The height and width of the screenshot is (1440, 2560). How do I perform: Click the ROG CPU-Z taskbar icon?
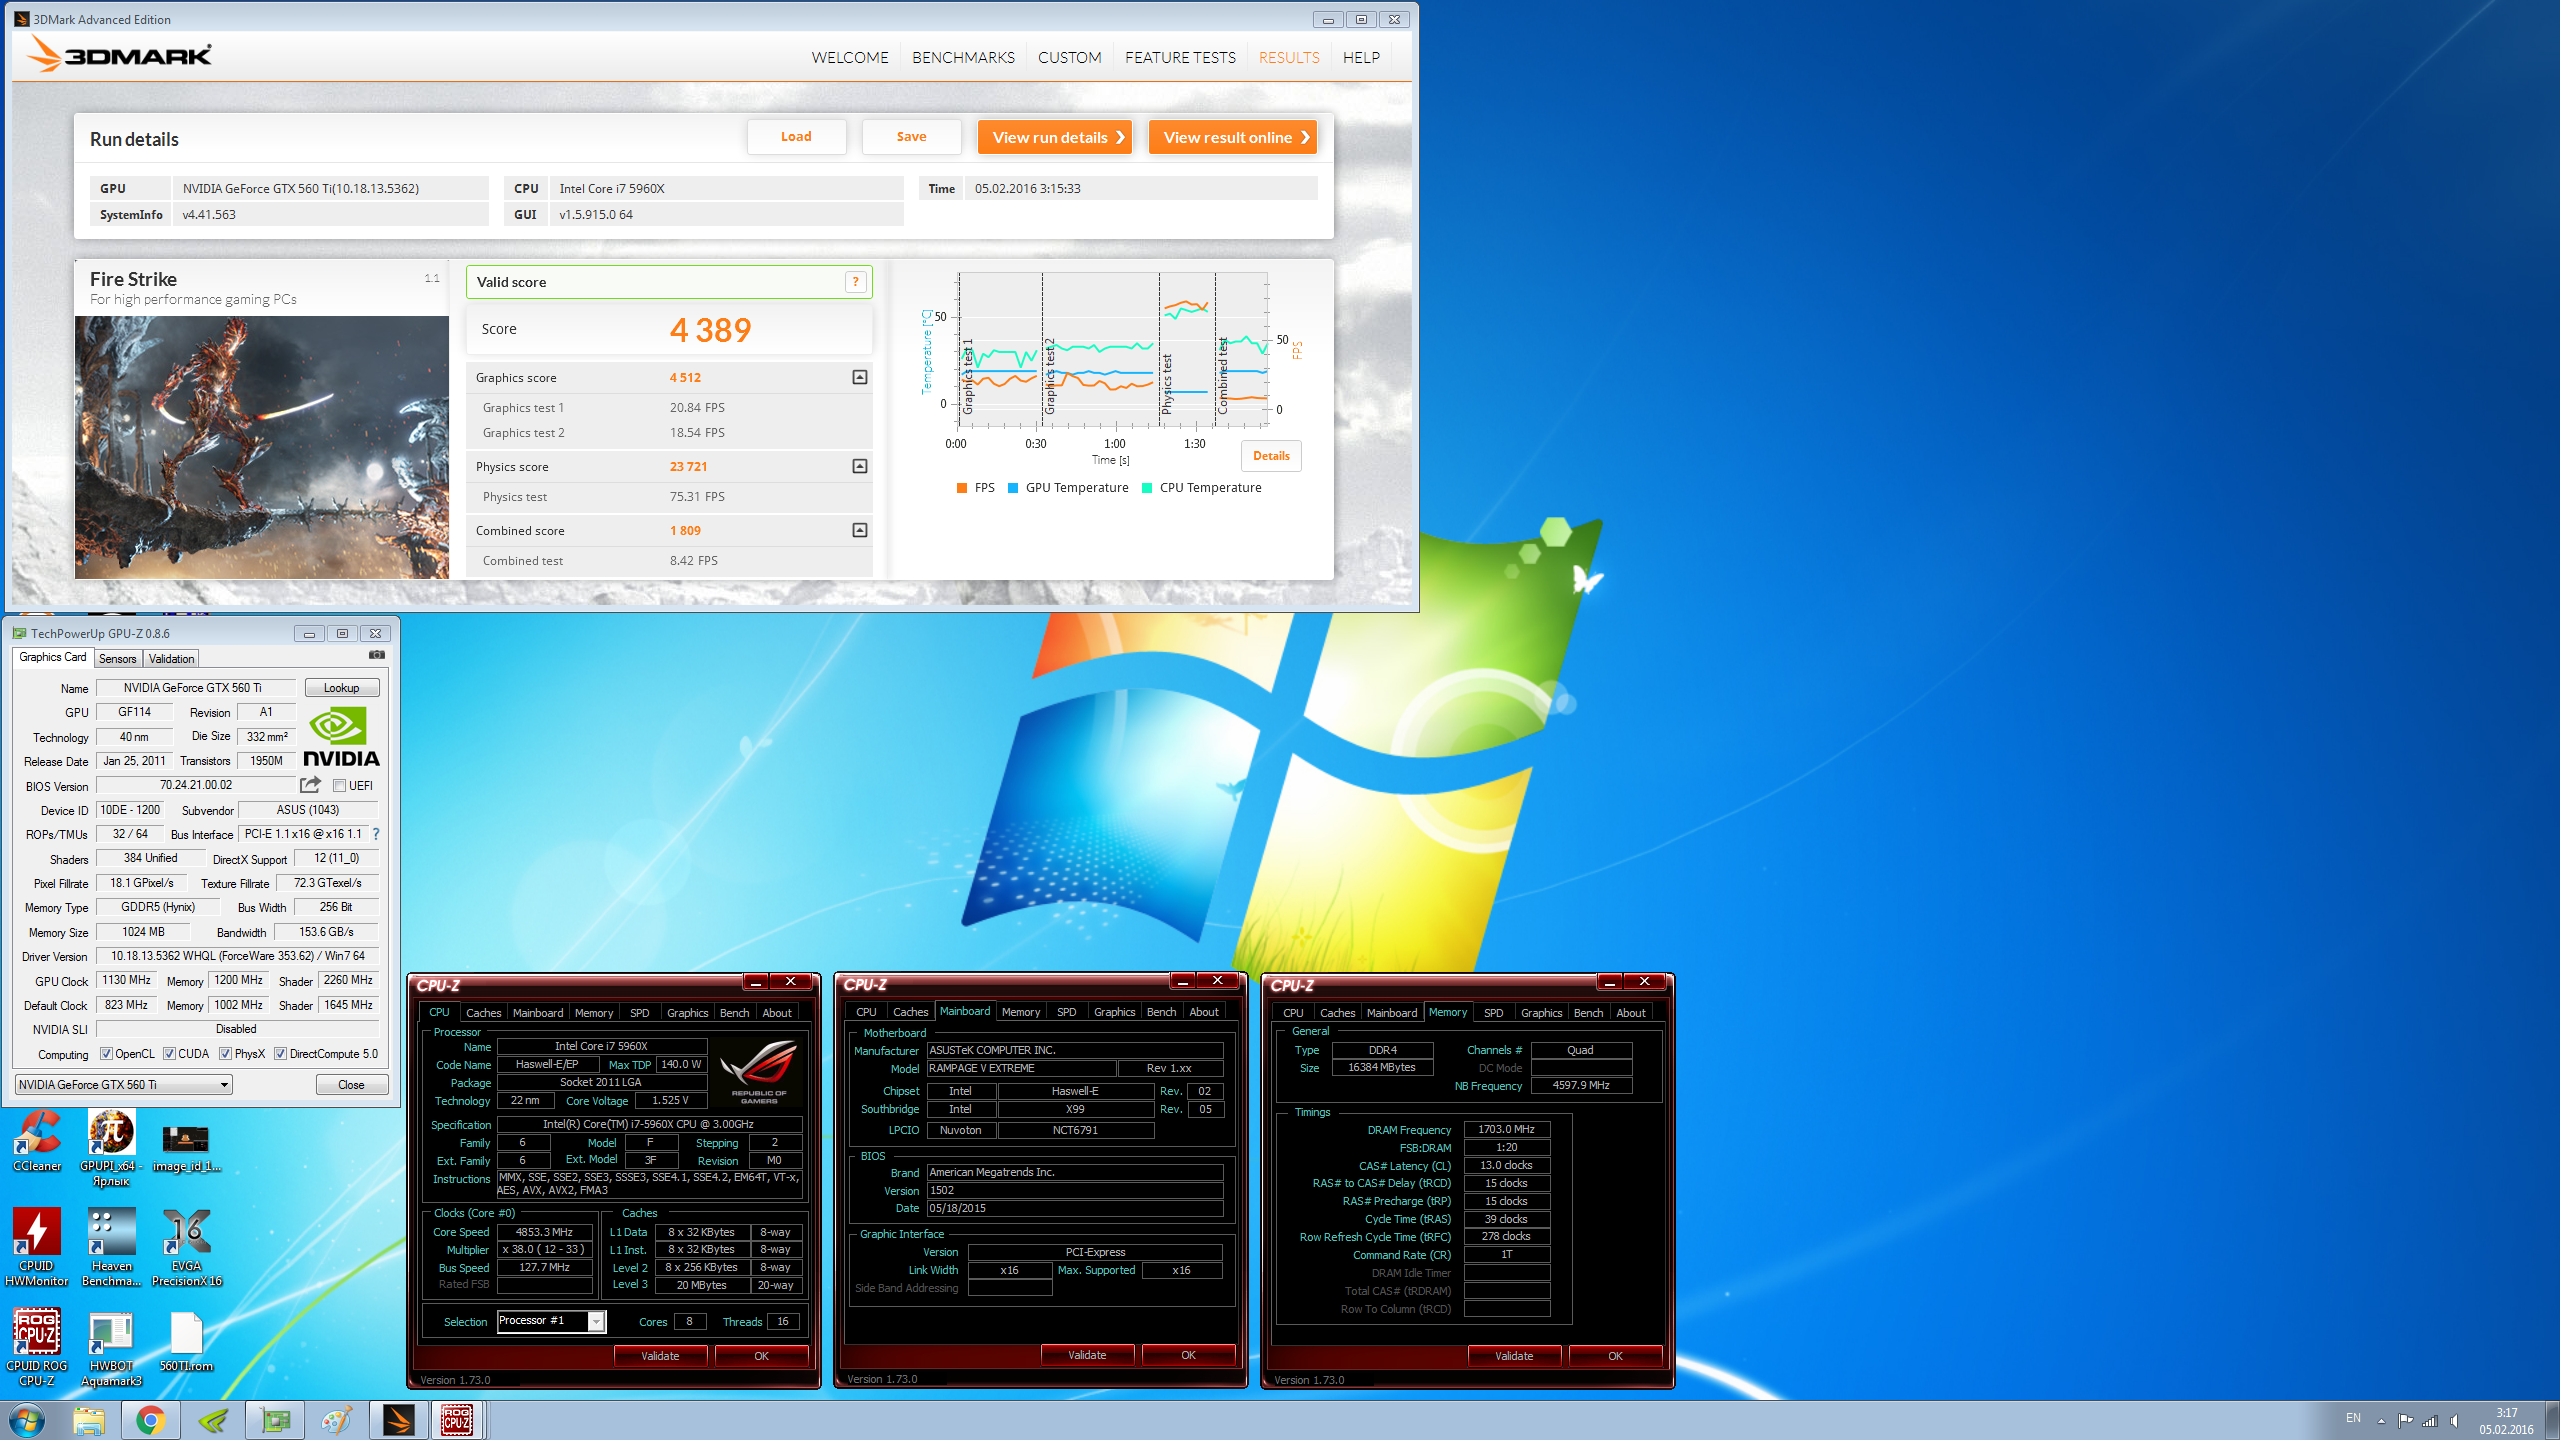[457, 1420]
